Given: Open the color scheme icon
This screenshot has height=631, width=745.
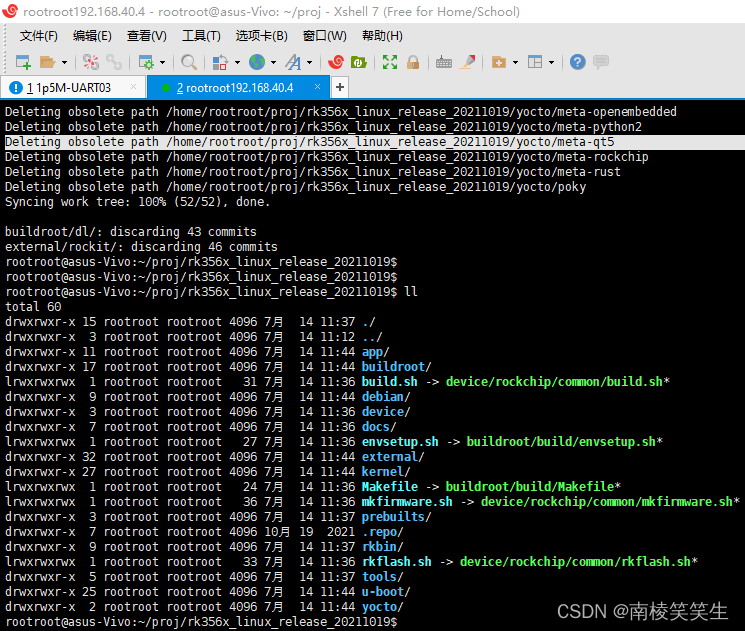Looking at the screenshot, I should (220, 62).
